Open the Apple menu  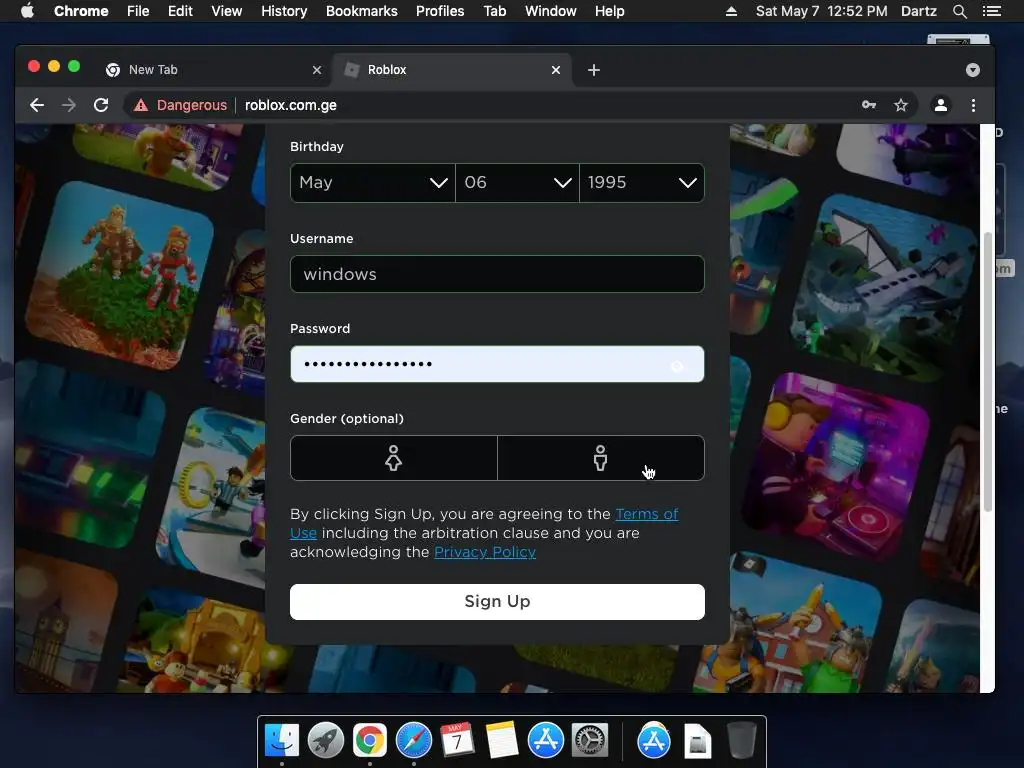click(27, 11)
